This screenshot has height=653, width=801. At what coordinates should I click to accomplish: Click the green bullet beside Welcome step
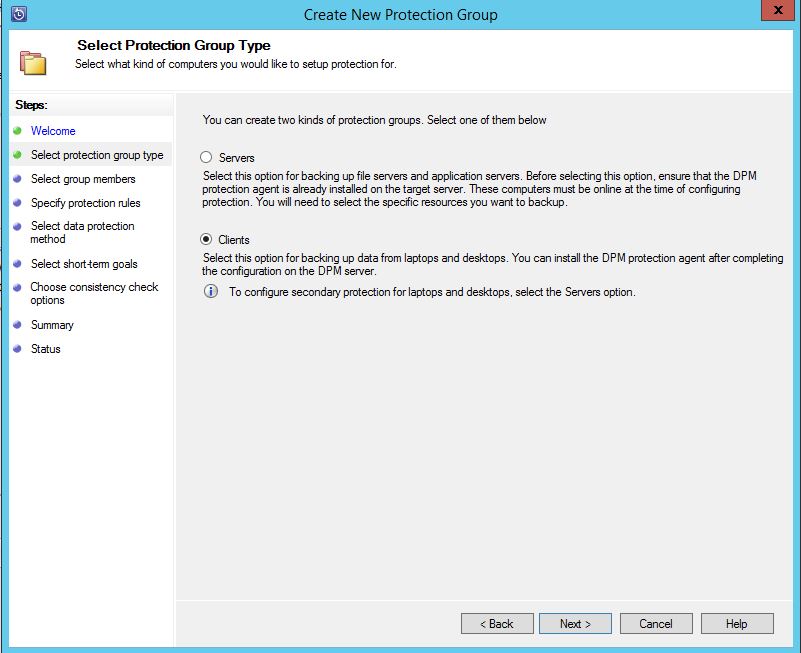tap(18, 131)
